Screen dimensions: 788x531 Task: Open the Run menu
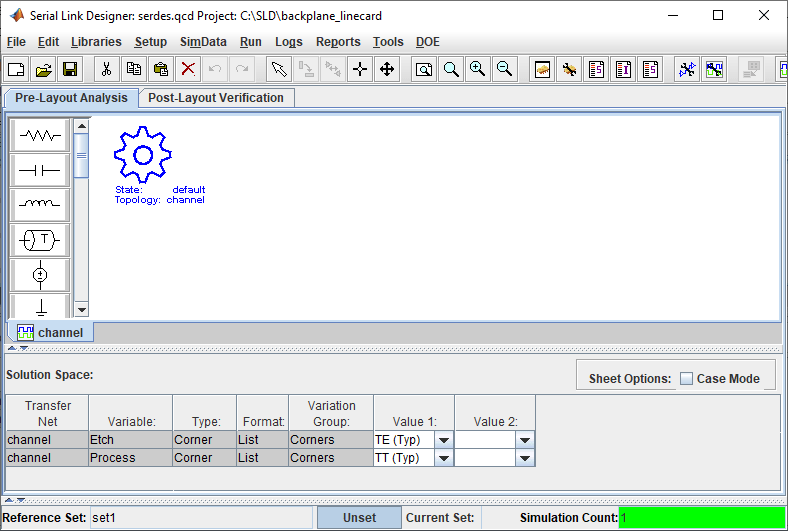(x=250, y=42)
